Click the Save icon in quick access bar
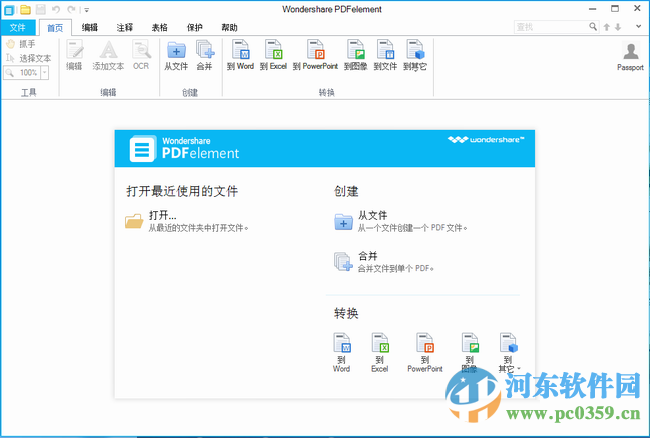This screenshot has width=650, height=438. (41, 10)
